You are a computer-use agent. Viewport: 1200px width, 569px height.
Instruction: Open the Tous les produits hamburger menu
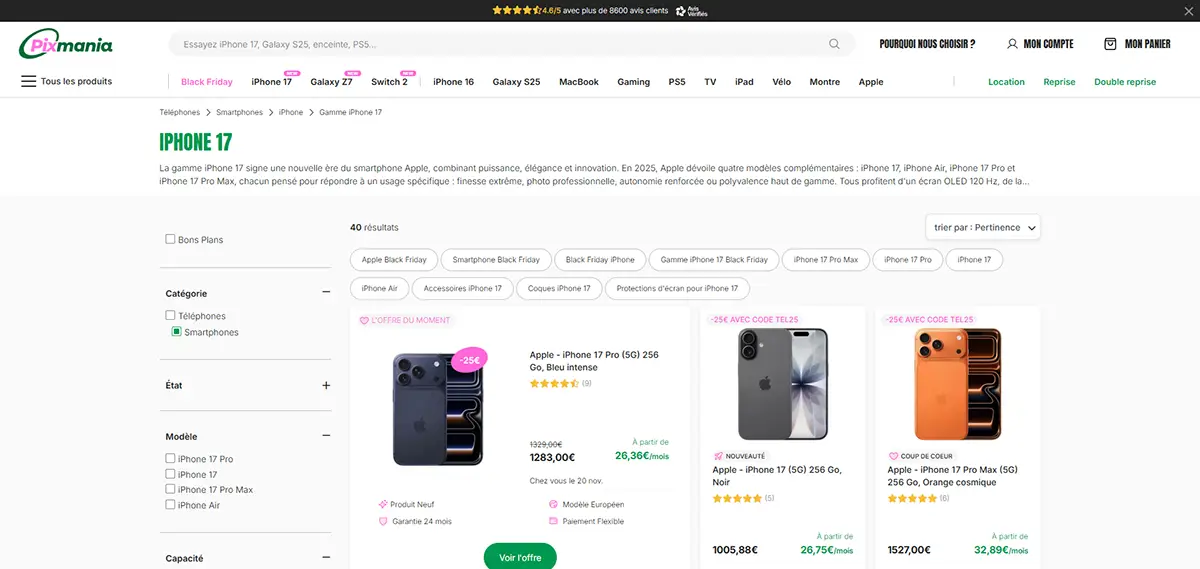tap(28, 82)
